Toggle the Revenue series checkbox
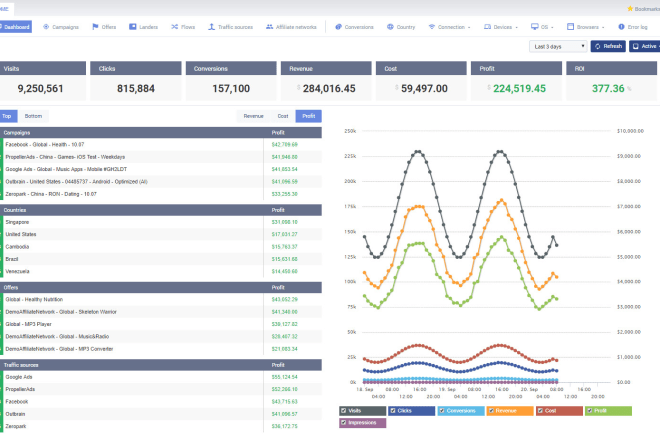Image resolution: width=660 pixels, height=440 pixels. pos(491,411)
